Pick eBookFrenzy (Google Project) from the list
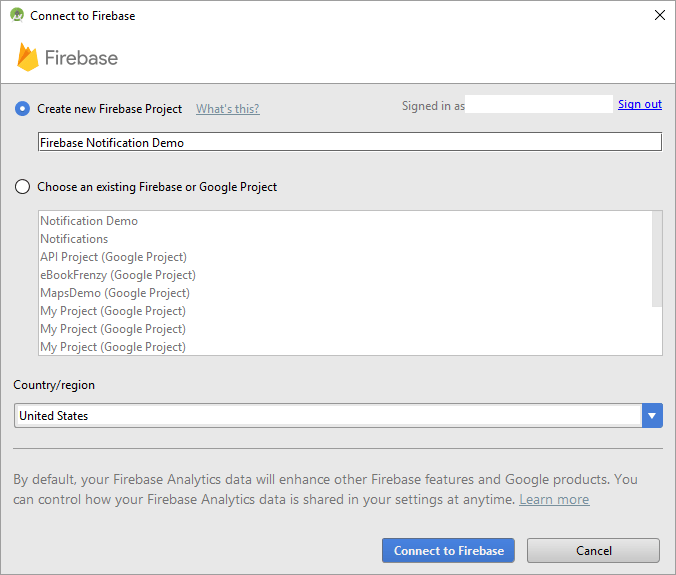This screenshot has height=575, width=676. click(118, 275)
